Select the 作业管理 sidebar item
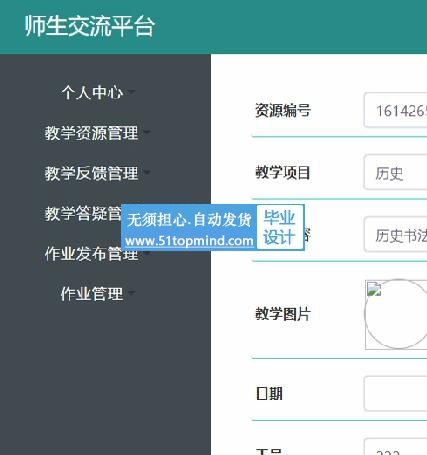 tap(92, 294)
